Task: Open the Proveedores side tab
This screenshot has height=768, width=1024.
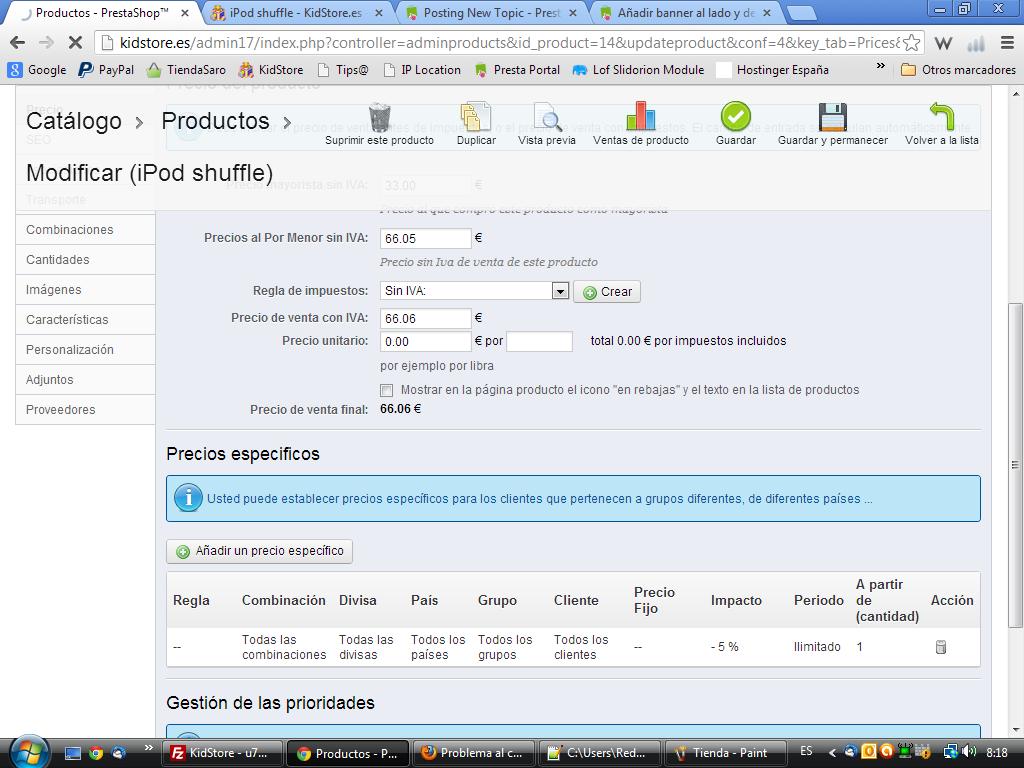Action: pos(86,410)
